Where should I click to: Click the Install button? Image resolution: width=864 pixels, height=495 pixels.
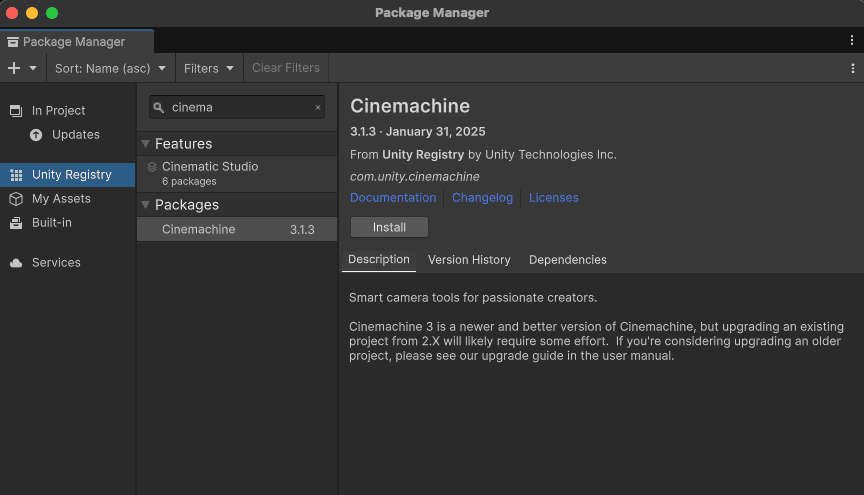(389, 227)
